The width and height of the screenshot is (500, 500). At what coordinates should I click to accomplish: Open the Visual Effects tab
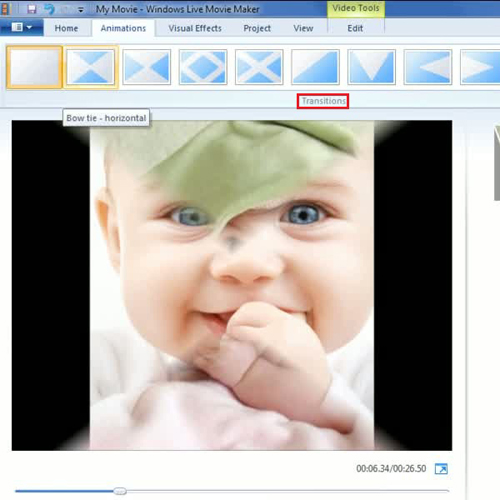click(195, 28)
